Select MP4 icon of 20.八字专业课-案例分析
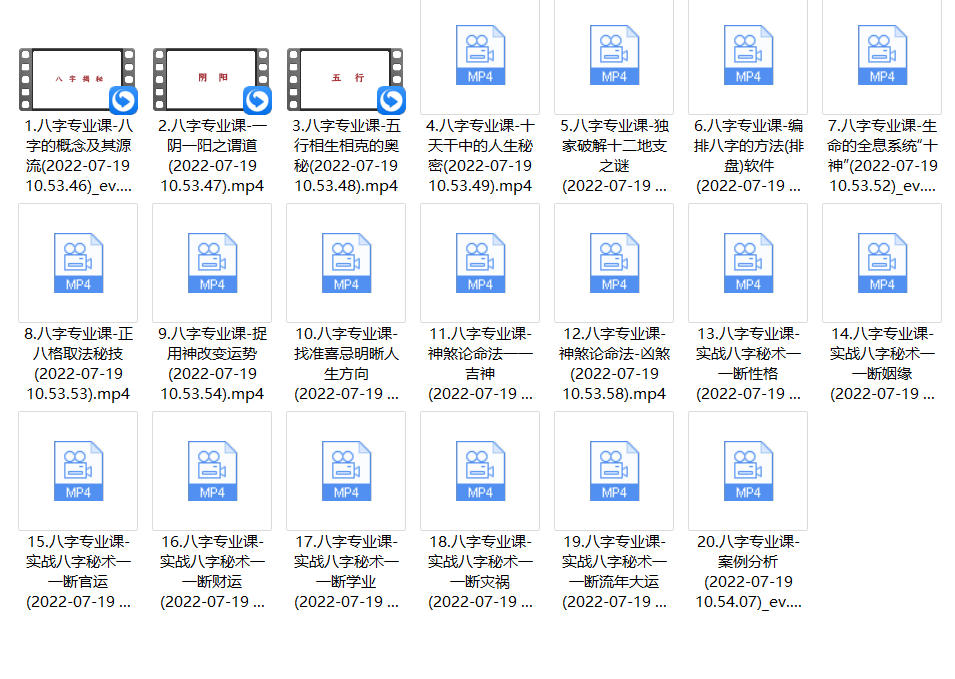This screenshot has width=955, height=679. [x=749, y=471]
